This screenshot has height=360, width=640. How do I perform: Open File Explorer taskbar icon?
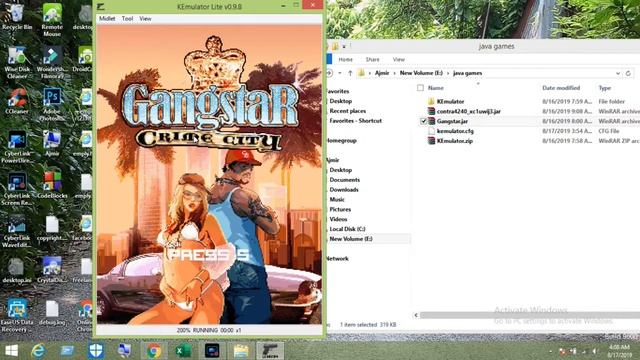point(241,351)
